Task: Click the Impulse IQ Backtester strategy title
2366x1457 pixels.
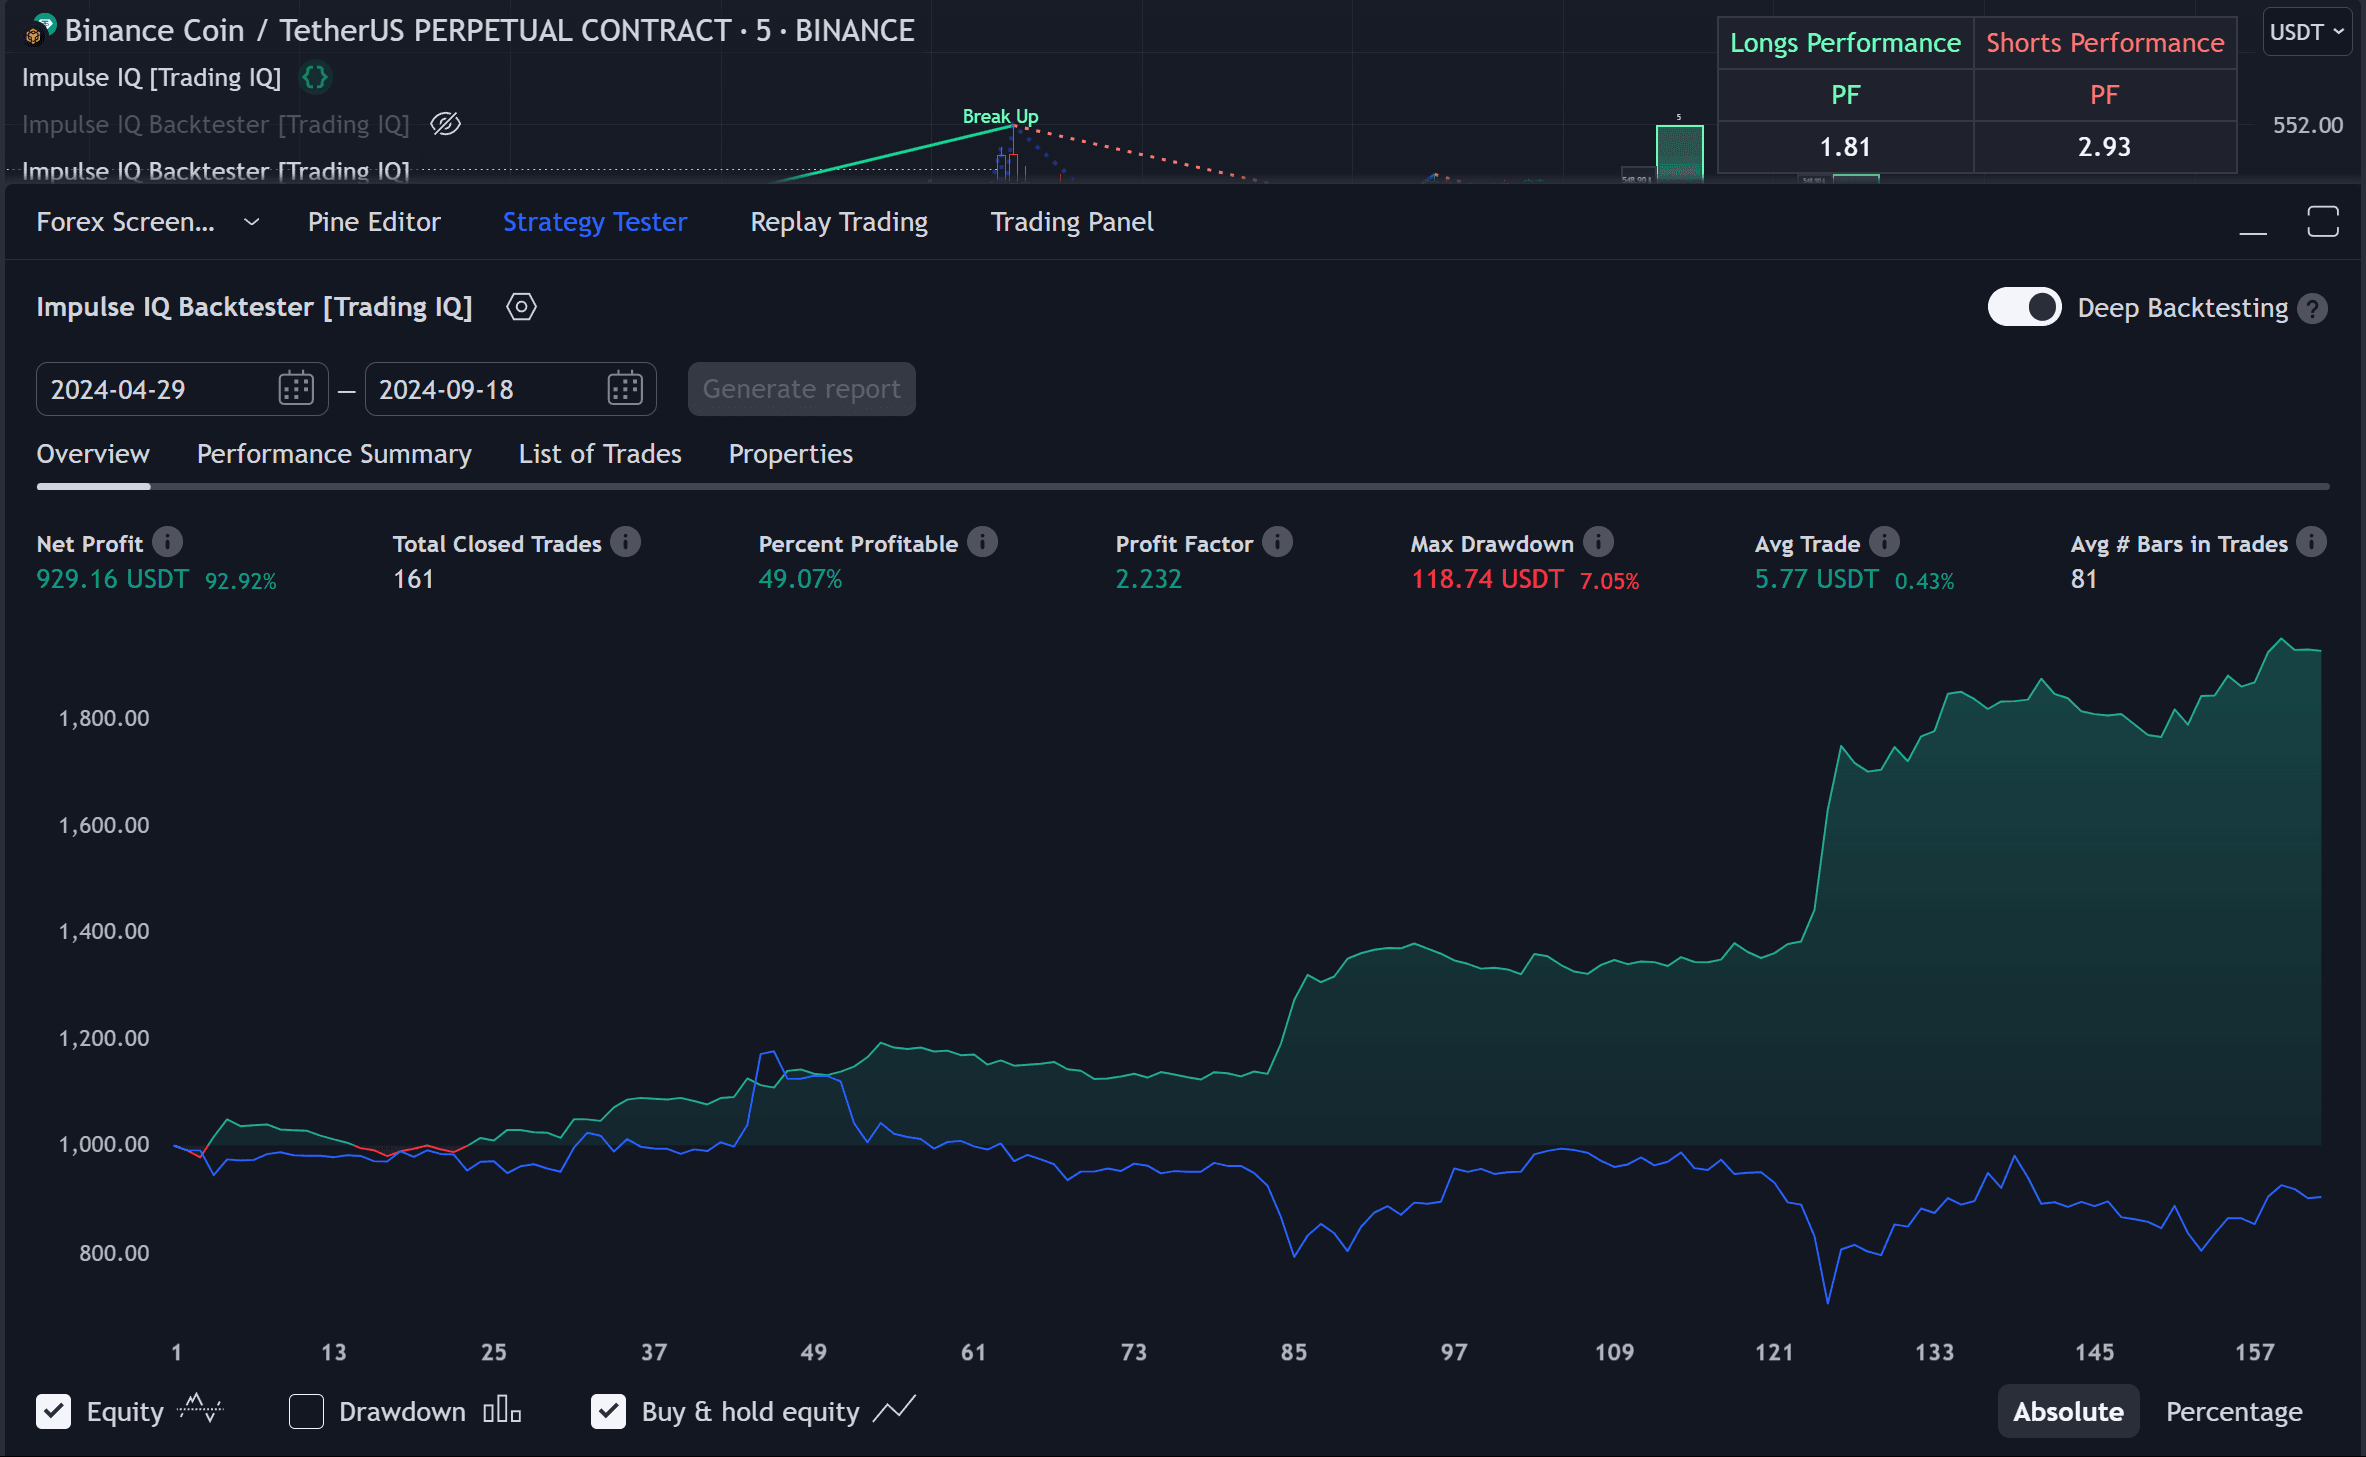Action: tap(254, 307)
